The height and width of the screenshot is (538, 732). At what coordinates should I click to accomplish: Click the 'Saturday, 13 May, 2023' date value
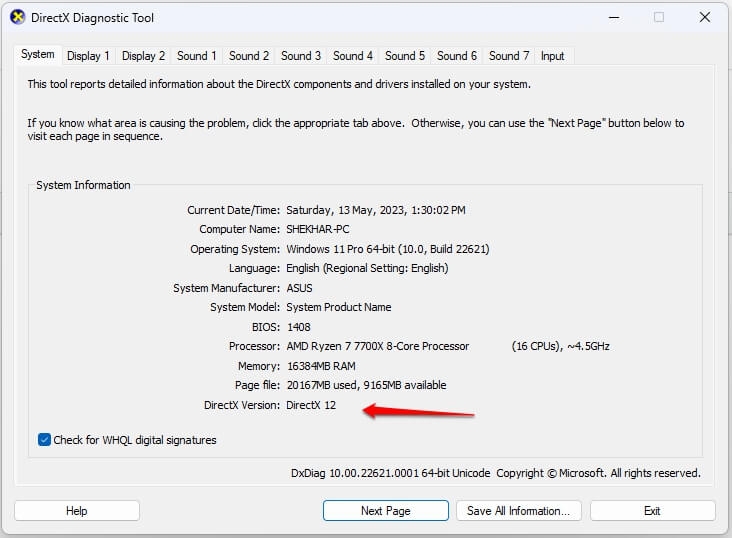click(x=376, y=210)
